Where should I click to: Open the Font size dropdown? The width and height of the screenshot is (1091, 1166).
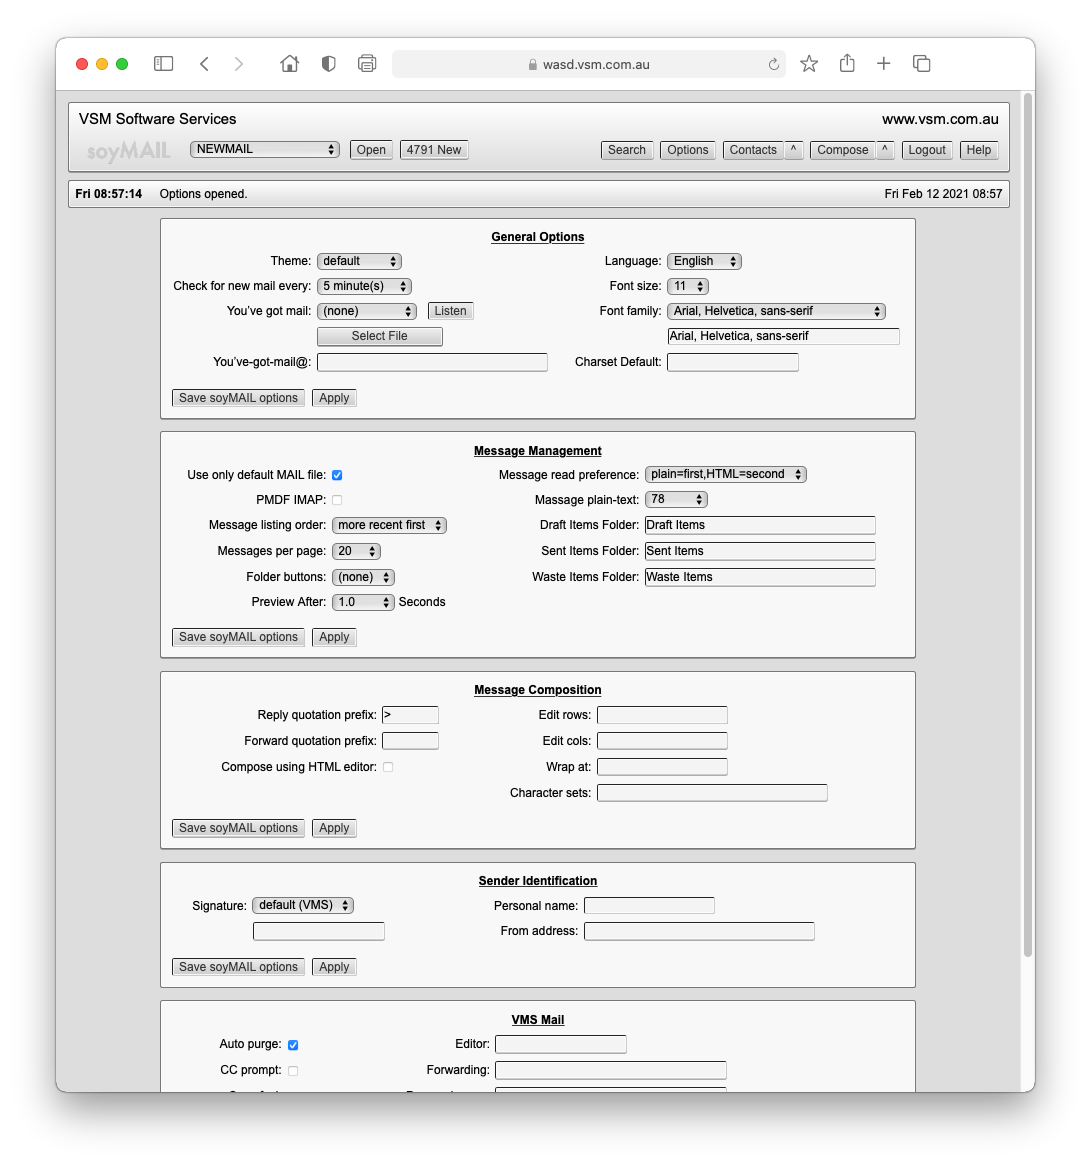click(688, 286)
